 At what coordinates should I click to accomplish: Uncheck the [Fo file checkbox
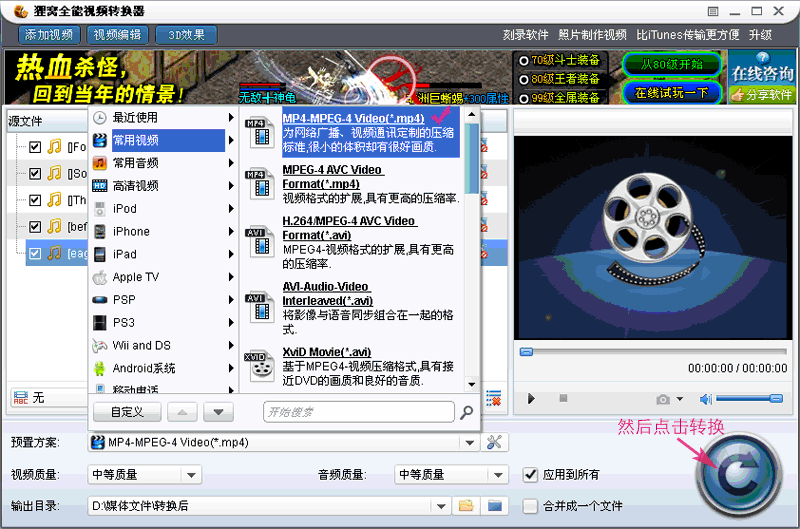[x=35, y=147]
